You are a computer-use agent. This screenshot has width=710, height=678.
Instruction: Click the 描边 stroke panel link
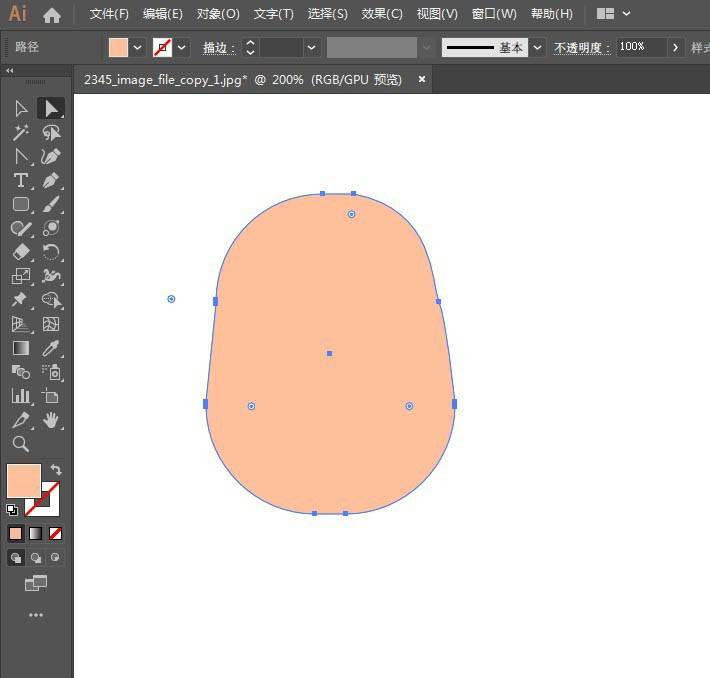click(219, 47)
